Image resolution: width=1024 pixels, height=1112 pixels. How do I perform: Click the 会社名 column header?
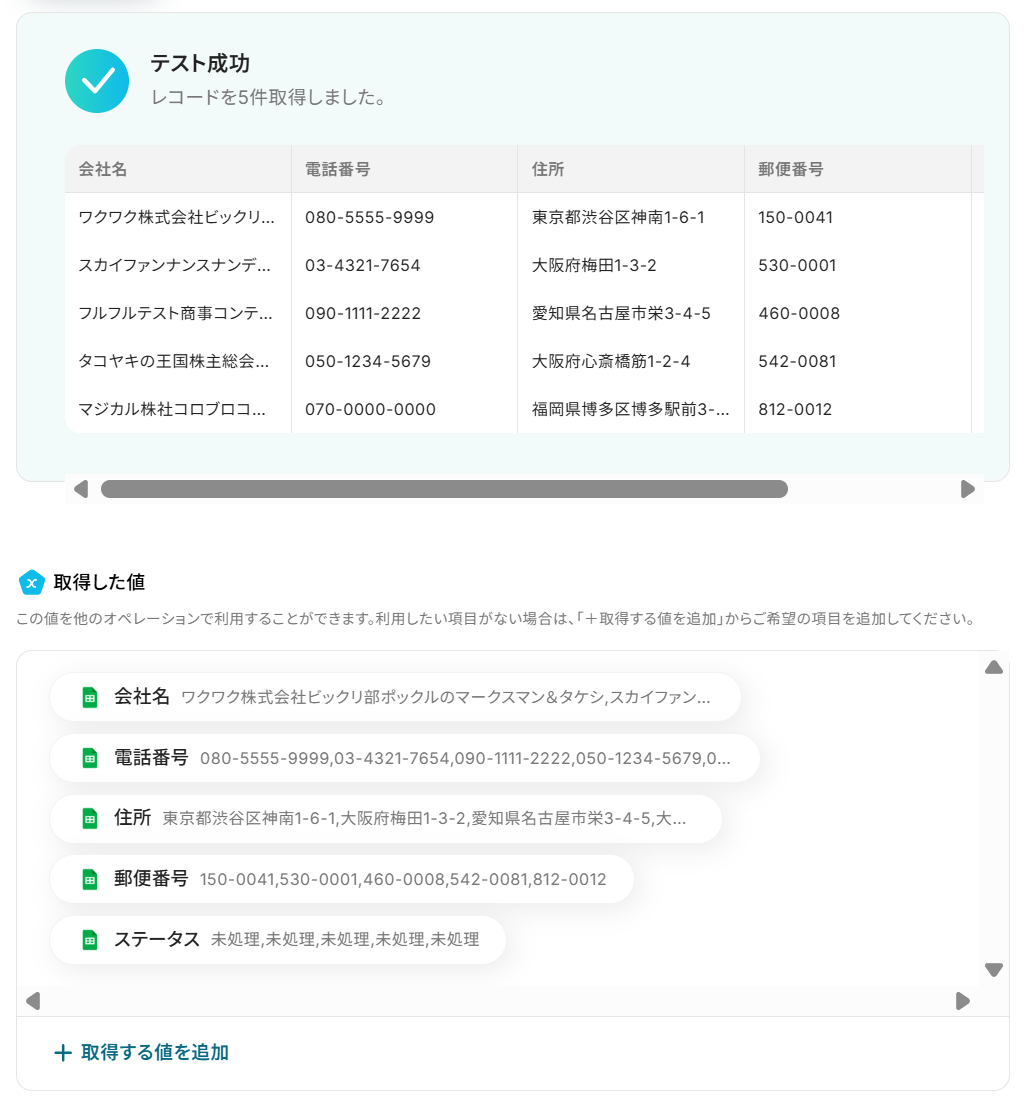[178, 169]
